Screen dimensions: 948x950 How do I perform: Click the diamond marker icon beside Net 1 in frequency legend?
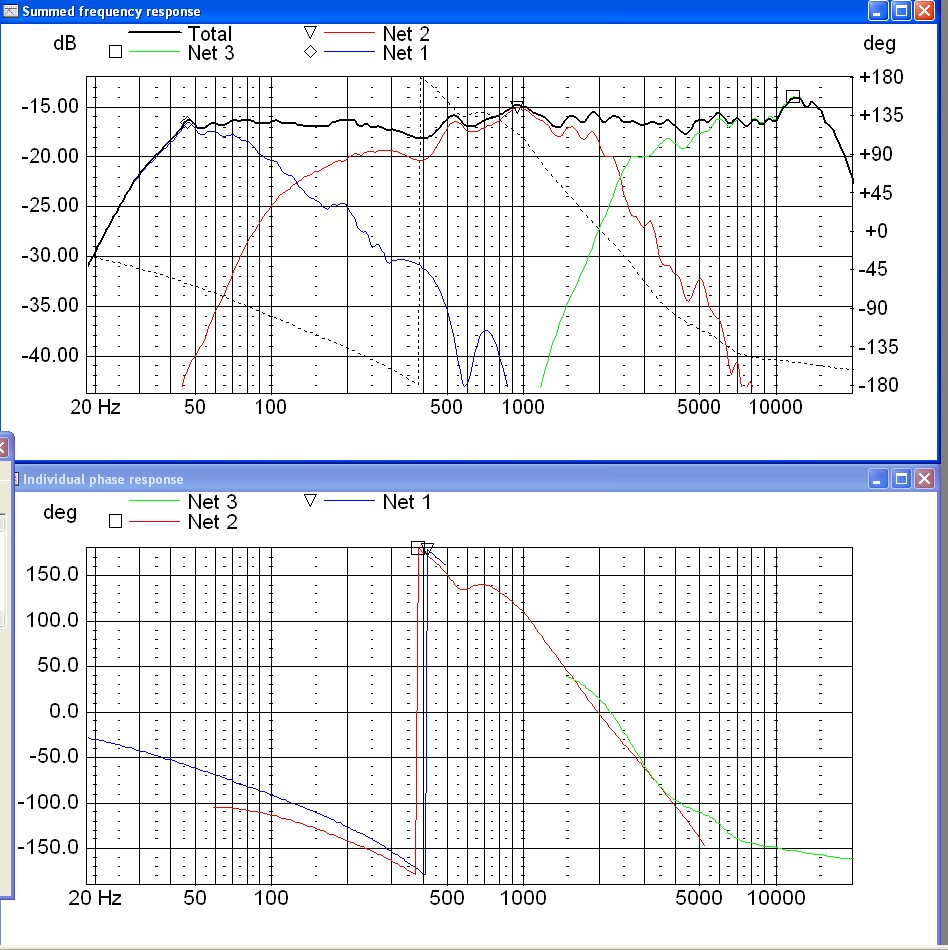310,52
